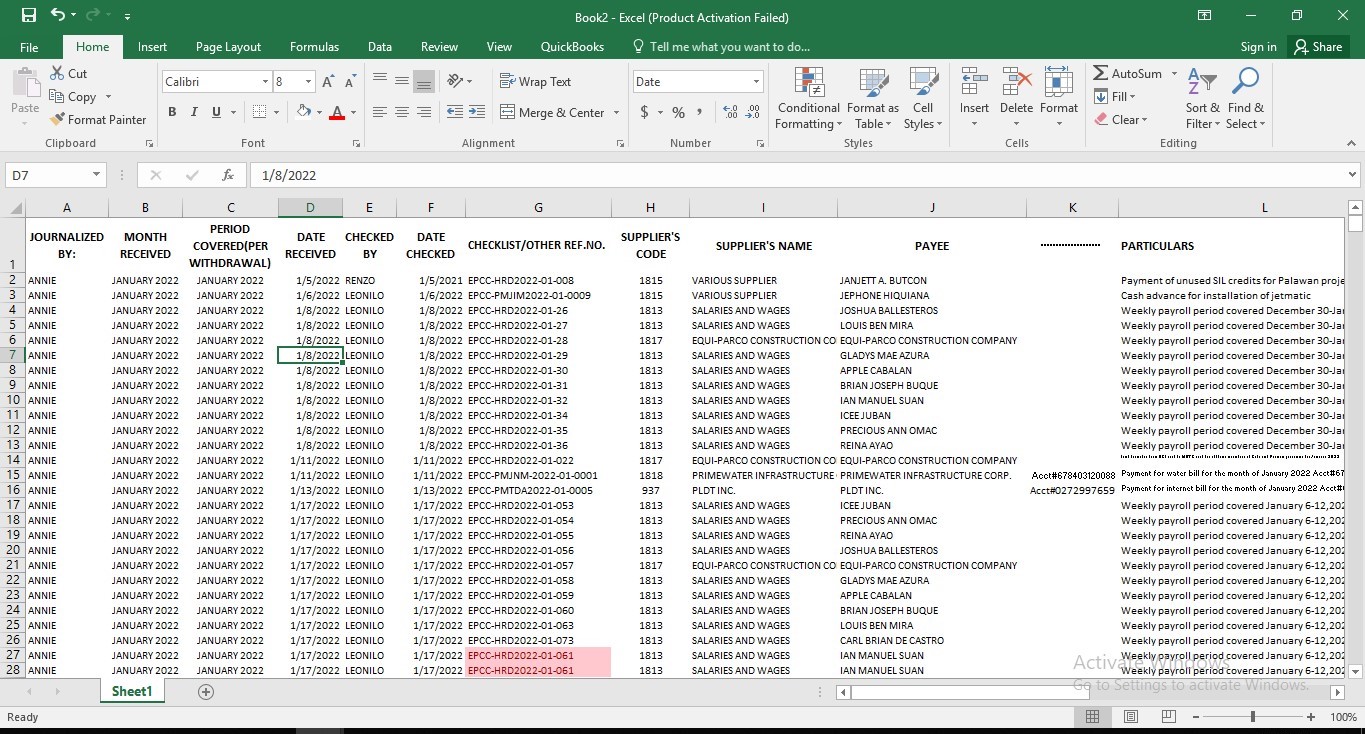The height and width of the screenshot is (734, 1365).
Task: Click Merge & Center
Action: pos(553,113)
